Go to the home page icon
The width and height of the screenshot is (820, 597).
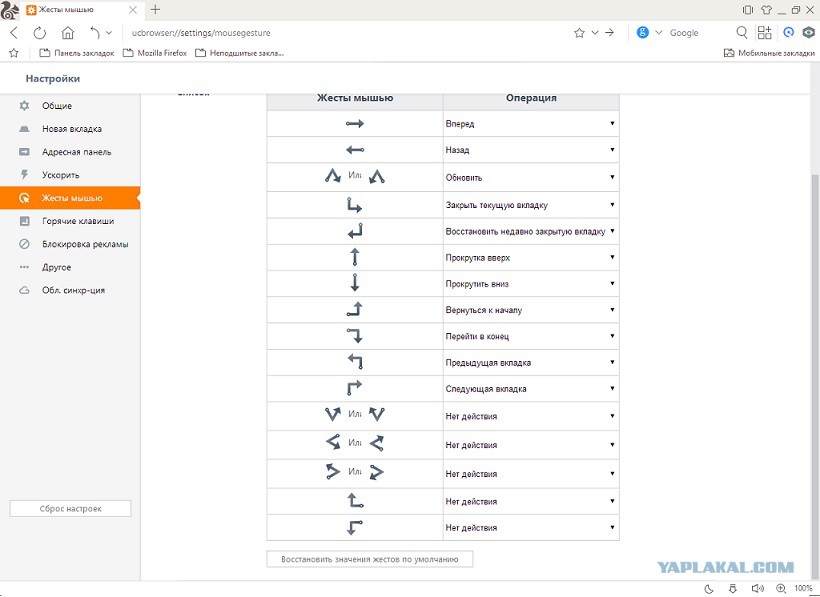67,33
